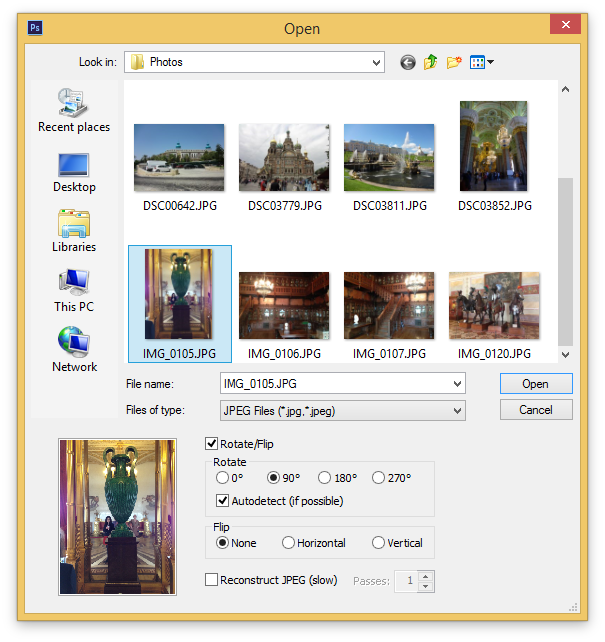Open Recent places in sidebar
This screenshot has height=642, width=605.
(74, 111)
